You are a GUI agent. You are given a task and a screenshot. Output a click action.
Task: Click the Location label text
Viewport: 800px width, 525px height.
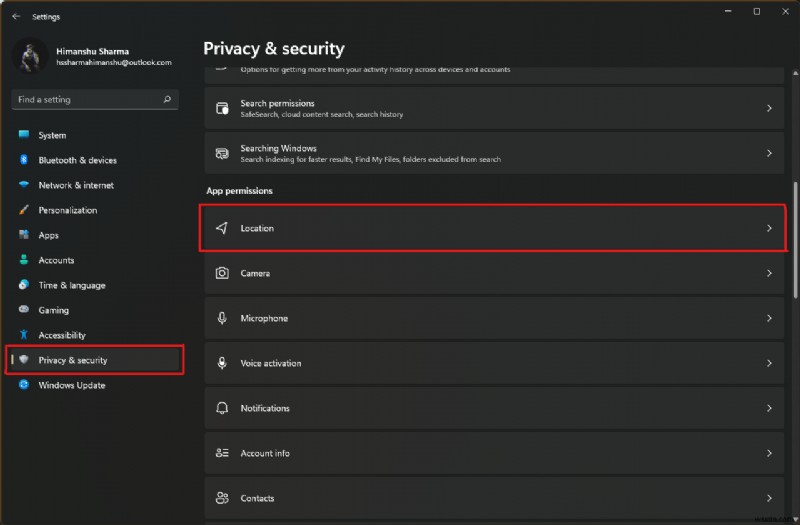(257, 228)
